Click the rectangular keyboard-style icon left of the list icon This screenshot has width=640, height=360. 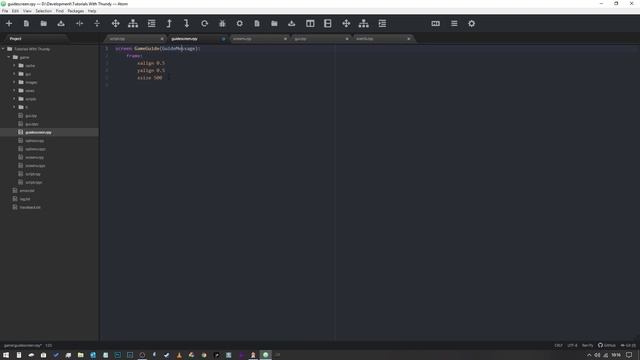(x=436, y=24)
